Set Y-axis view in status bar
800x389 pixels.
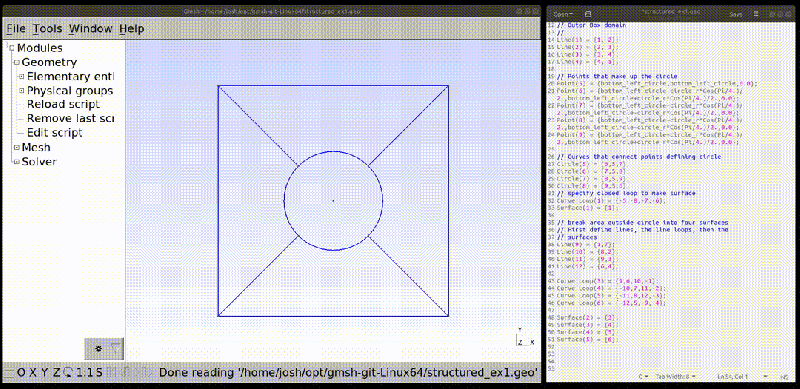point(44,373)
